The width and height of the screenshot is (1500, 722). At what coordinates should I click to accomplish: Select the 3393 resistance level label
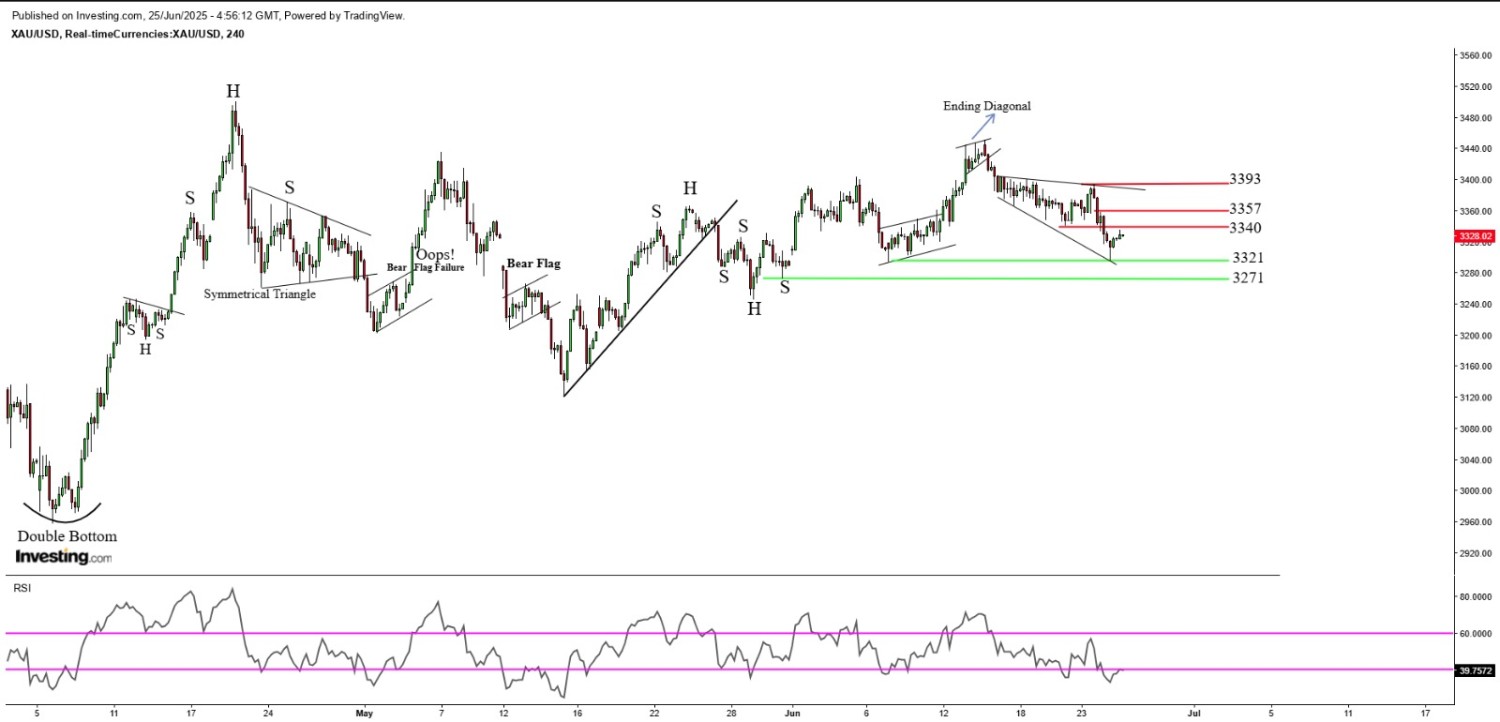pyautogui.click(x=1245, y=180)
